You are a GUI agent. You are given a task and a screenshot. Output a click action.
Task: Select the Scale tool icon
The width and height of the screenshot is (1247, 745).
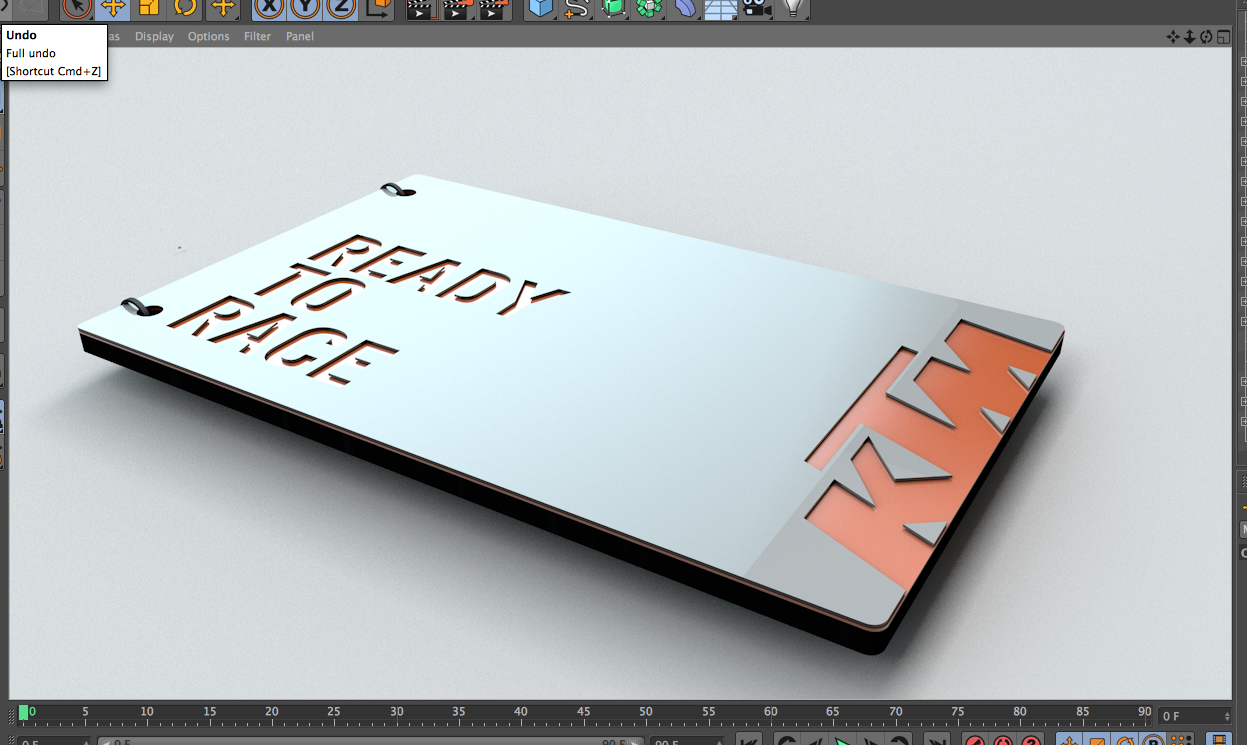pos(149,8)
